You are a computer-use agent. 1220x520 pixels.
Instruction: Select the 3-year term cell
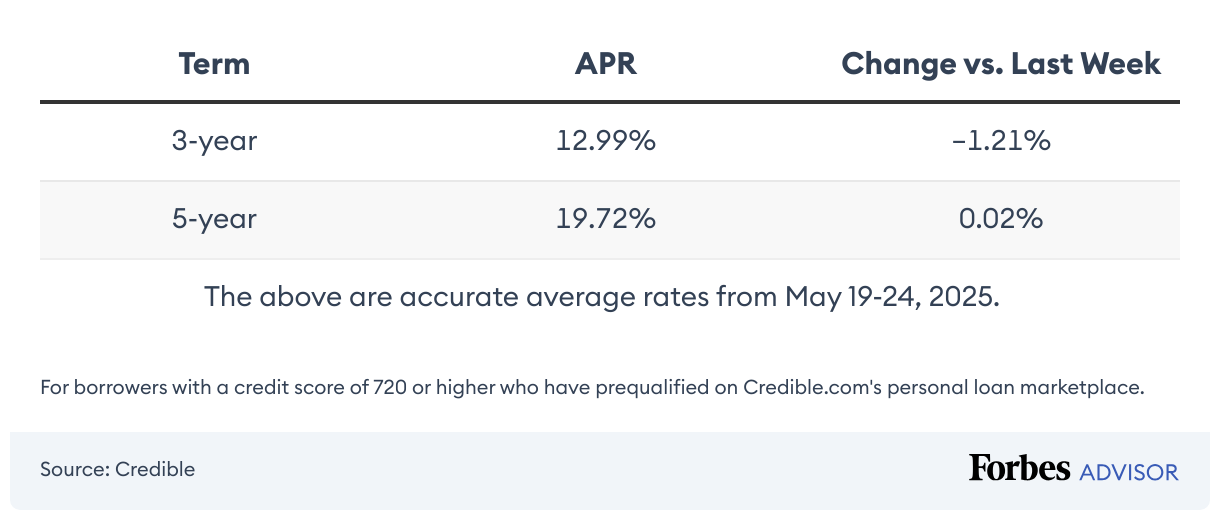[x=214, y=141]
